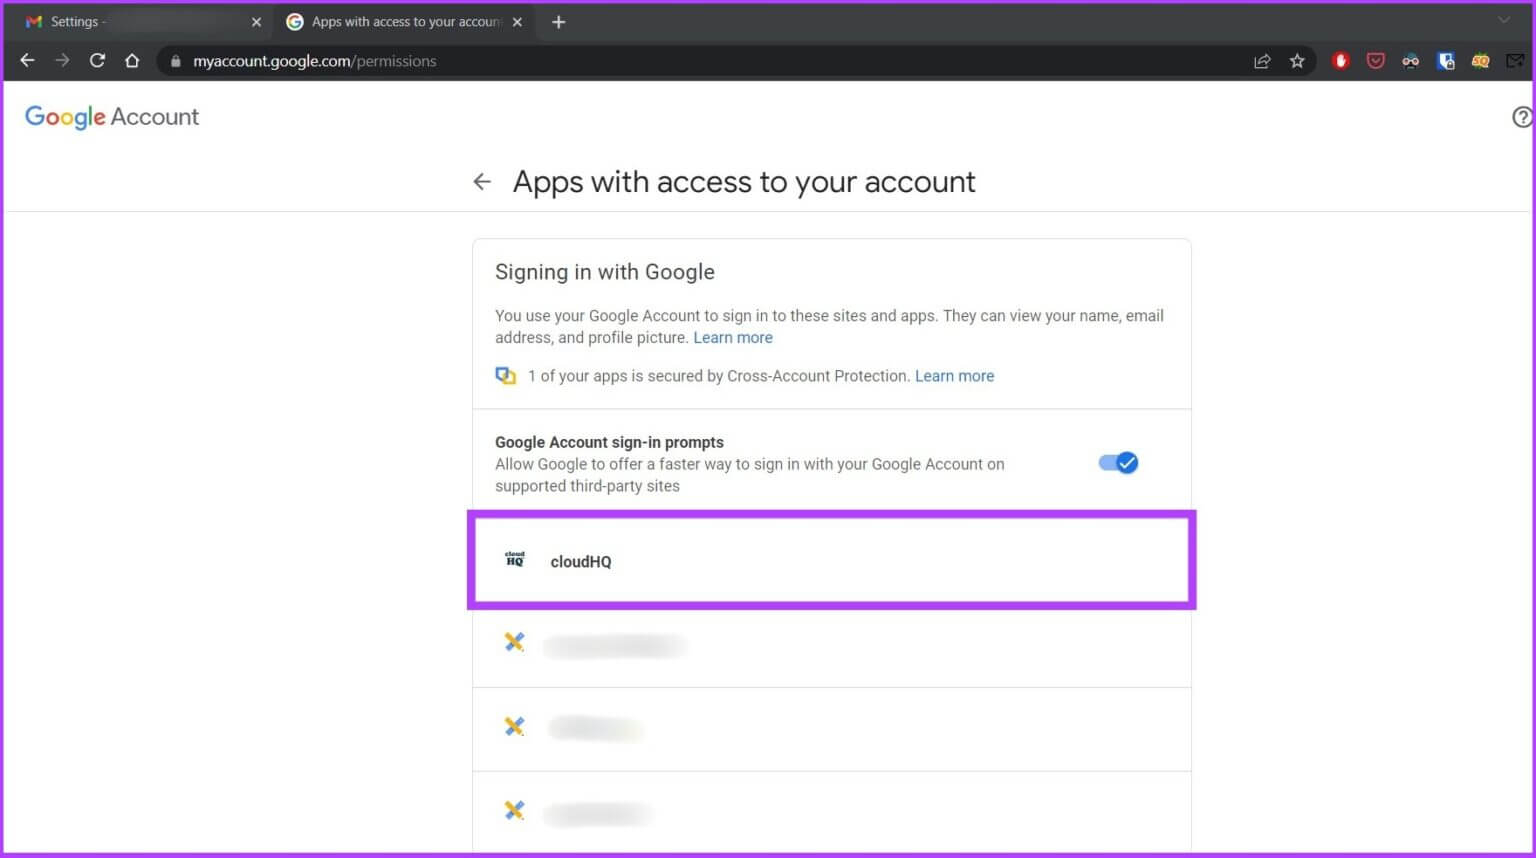Open the blue shield extension icon
This screenshot has height=858, width=1536.
pyautogui.click(x=1445, y=61)
